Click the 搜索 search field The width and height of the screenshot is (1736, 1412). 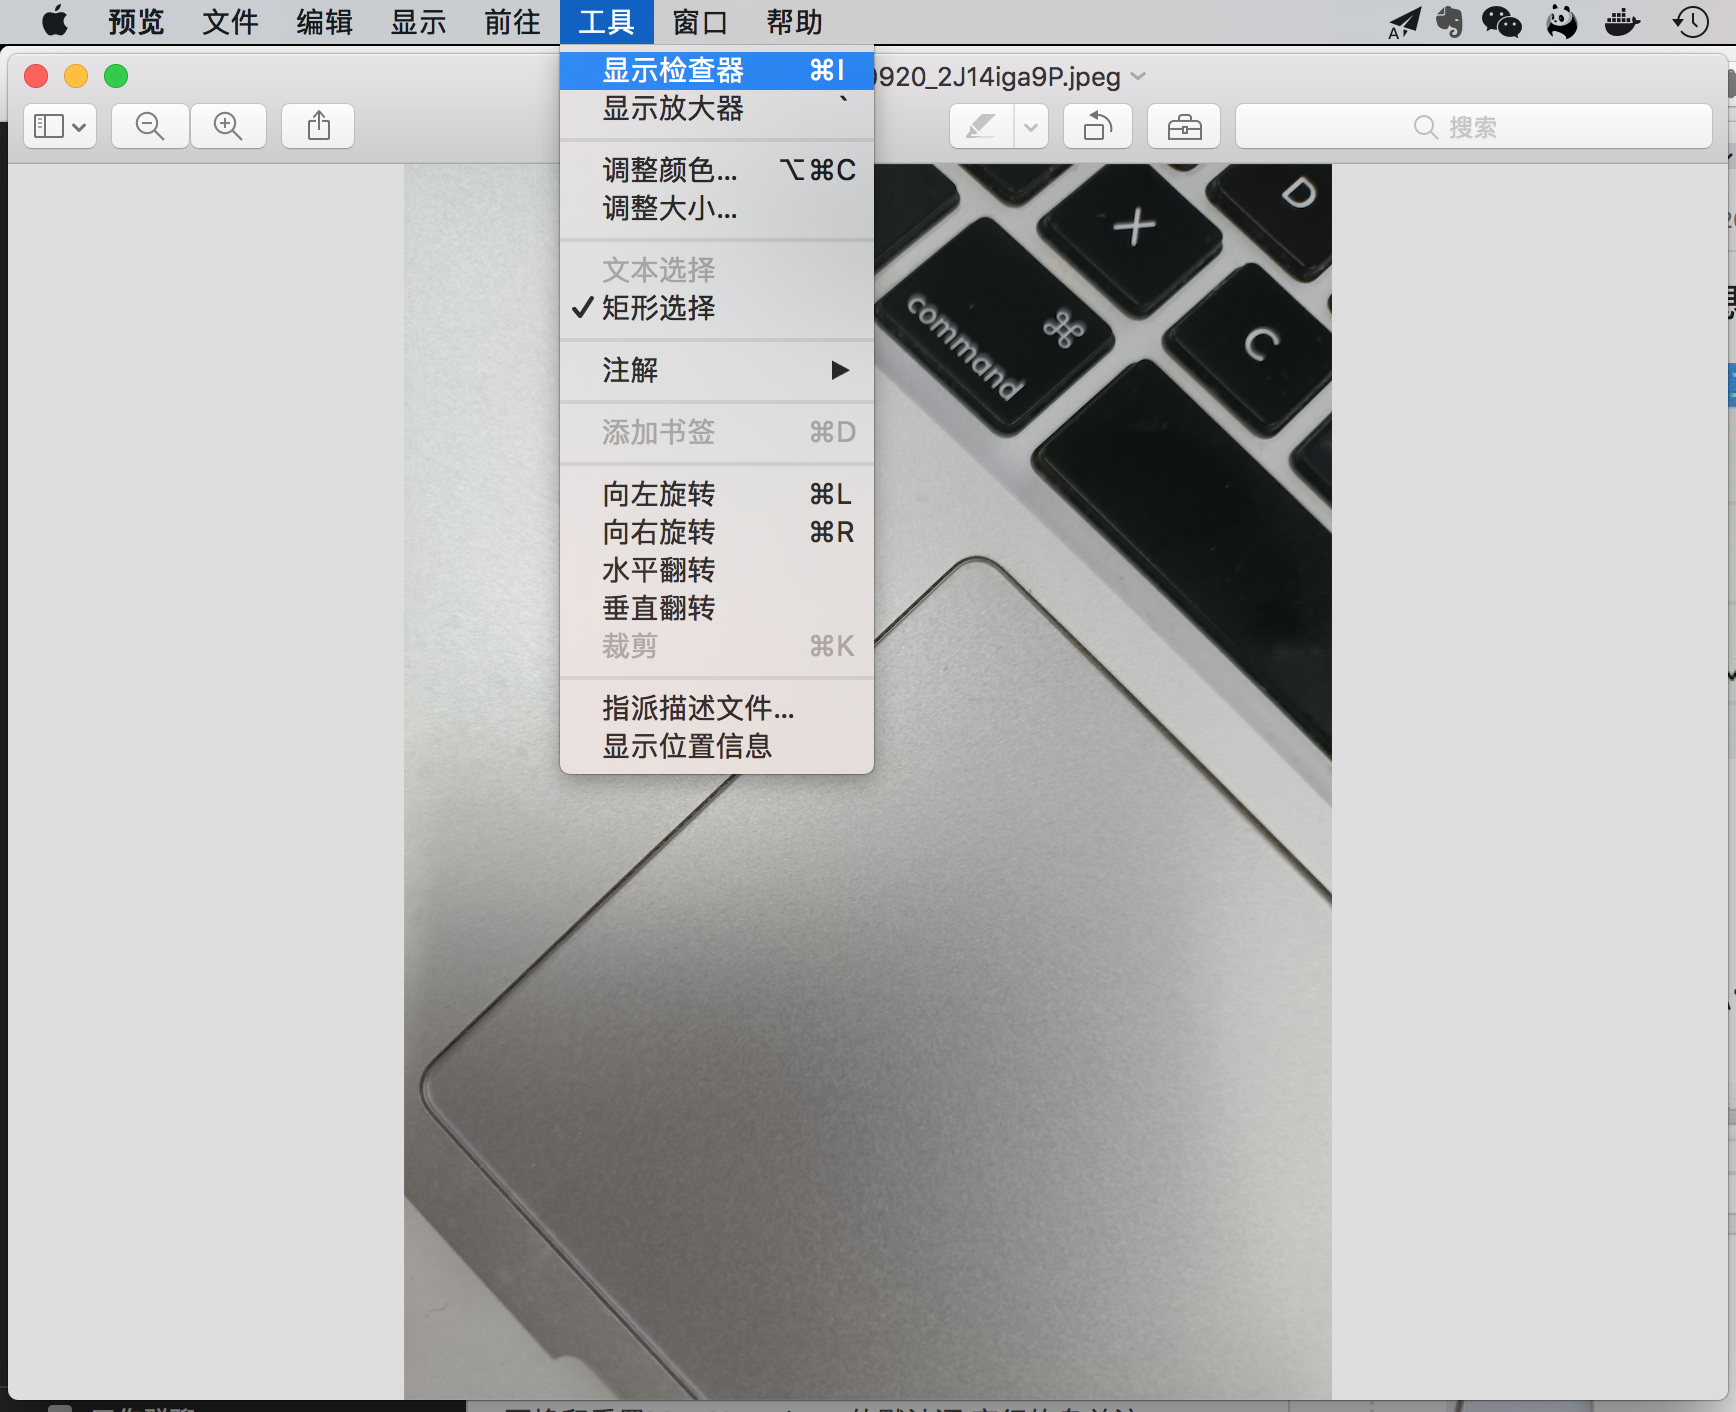[1472, 127]
